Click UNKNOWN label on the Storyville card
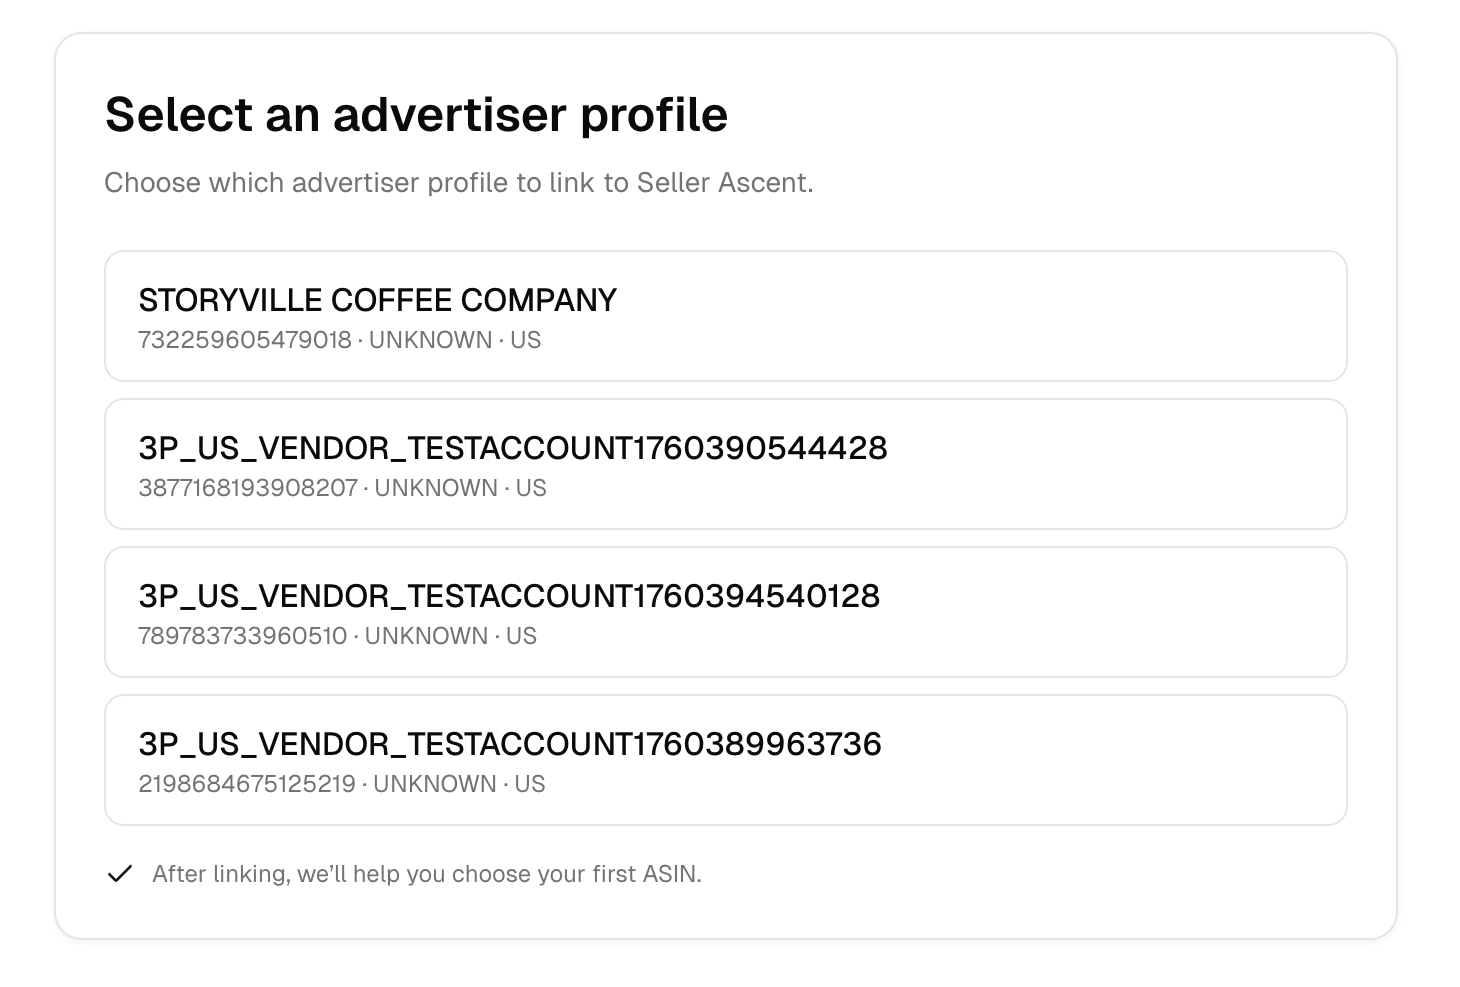This screenshot has width=1460, height=987. coord(429,340)
